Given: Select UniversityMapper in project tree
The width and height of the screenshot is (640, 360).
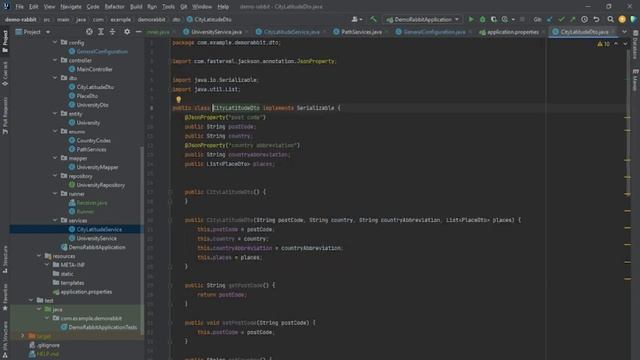Looking at the screenshot, I should coord(97,167).
